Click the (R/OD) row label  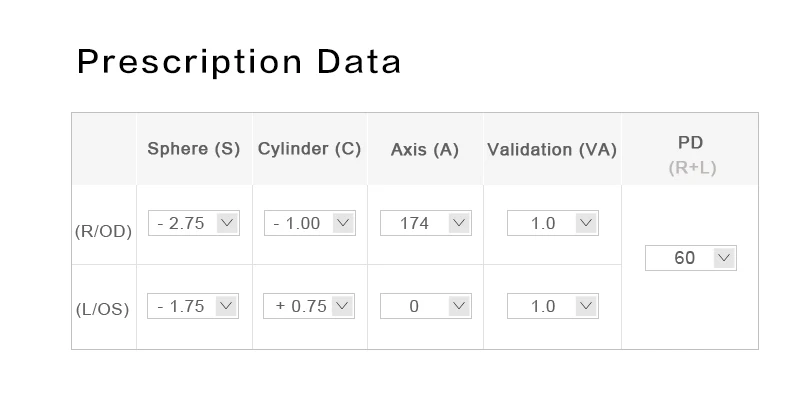click(104, 232)
